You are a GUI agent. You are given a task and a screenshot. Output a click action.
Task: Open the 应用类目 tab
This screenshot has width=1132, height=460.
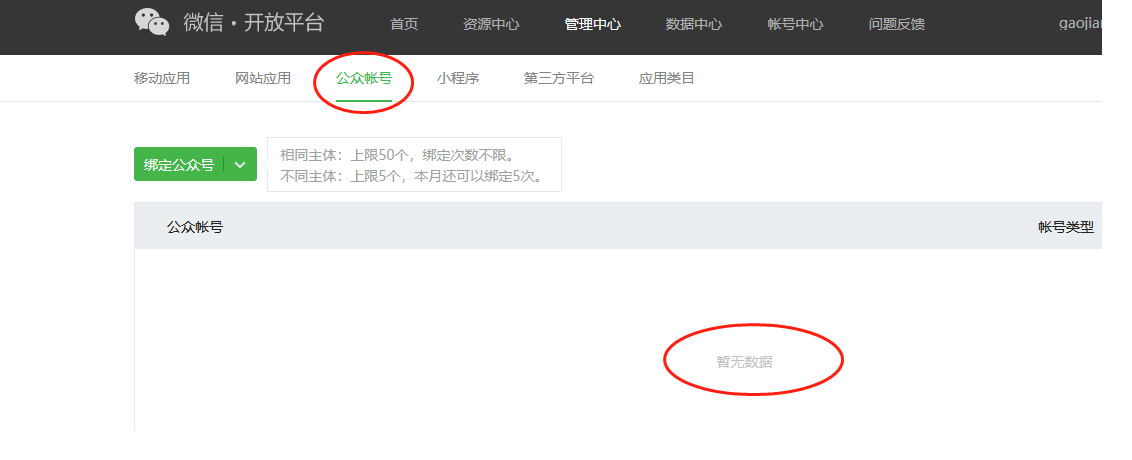pyautogui.click(x=666, y=78)
